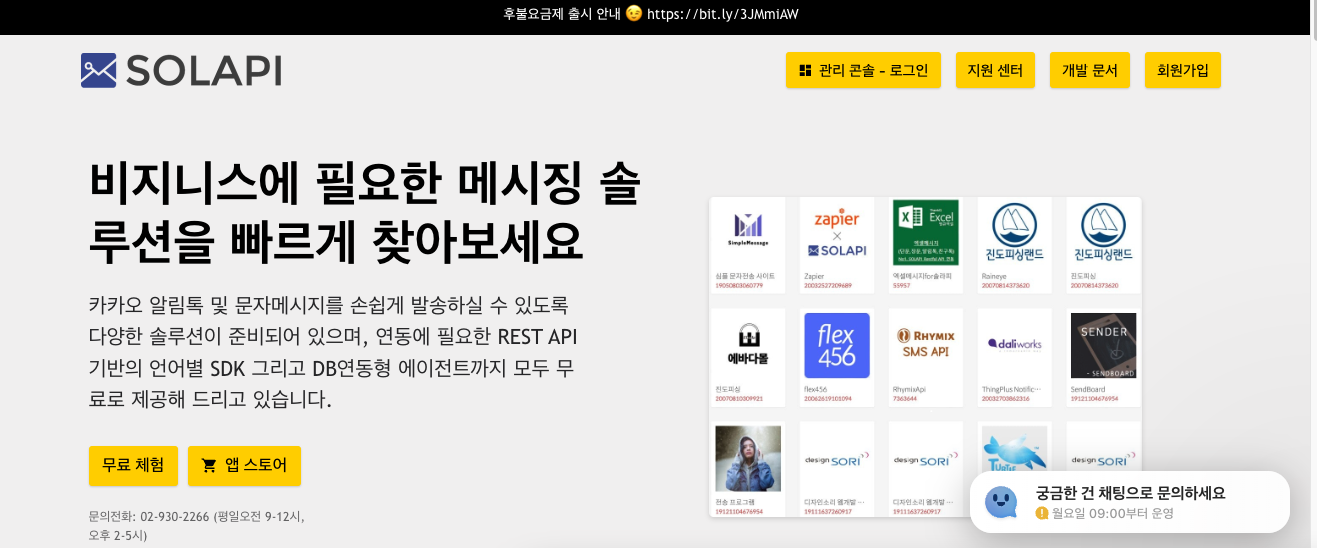Open the 전송 프로그램 photo thumbnail
This screenshot has width=1317, height=548.
[748, 457]
